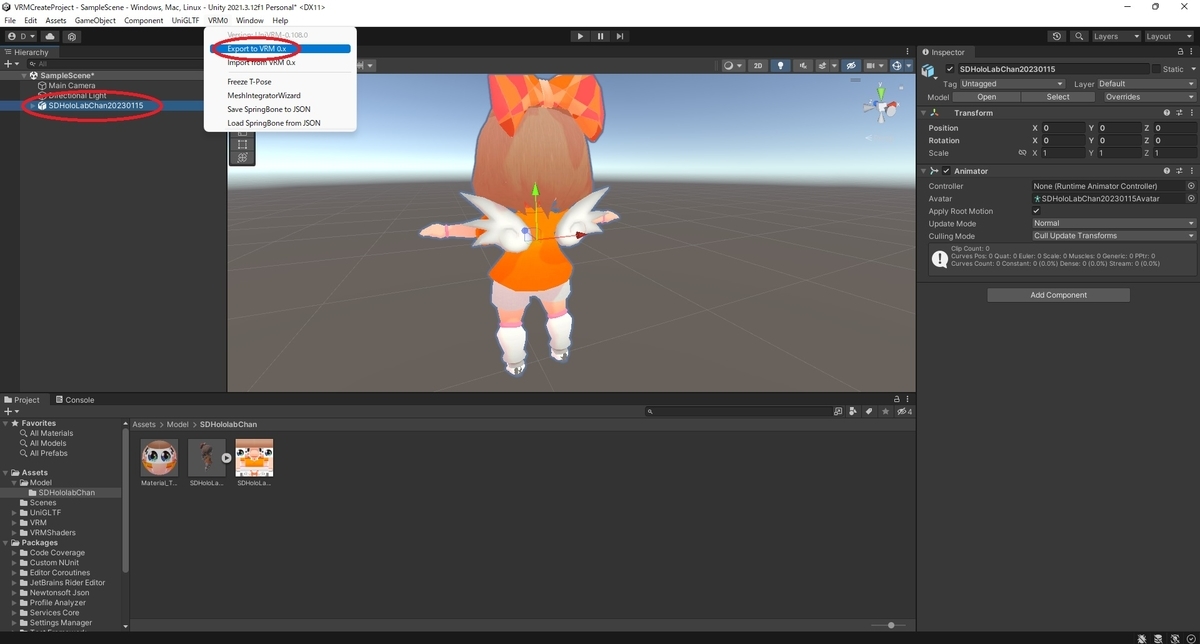Toggle scene lighting bulb icon

tap(780, 66)
